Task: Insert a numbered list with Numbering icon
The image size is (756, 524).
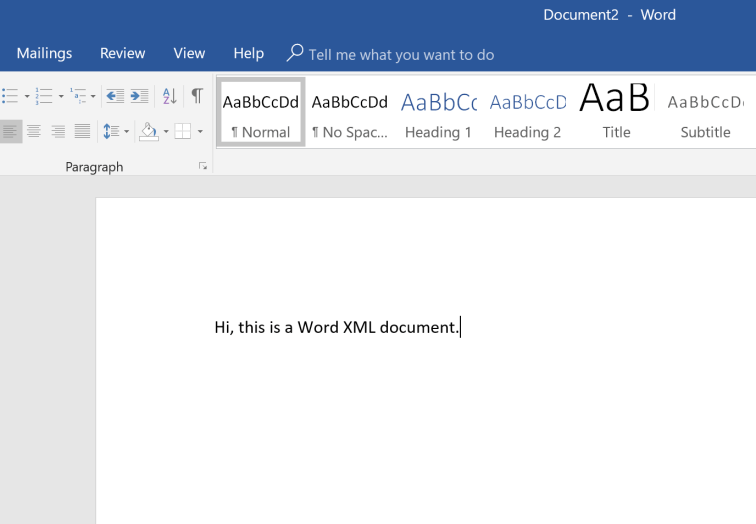Action: point(43,96)
